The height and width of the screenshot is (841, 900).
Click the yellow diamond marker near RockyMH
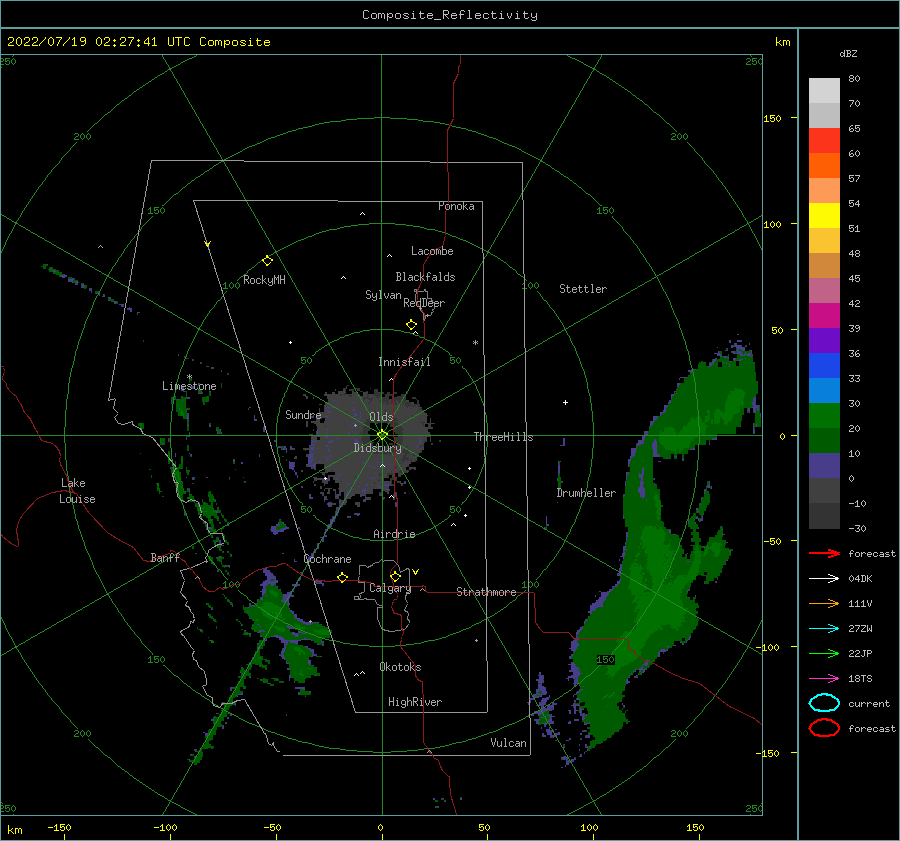pos(267,261)
